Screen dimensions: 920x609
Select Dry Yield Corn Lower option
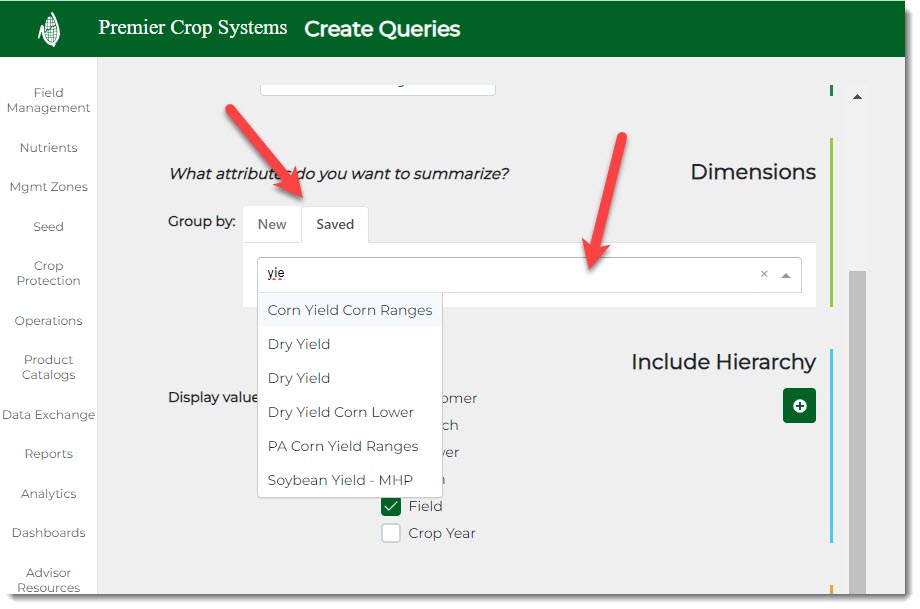click(x=340, y=412)
